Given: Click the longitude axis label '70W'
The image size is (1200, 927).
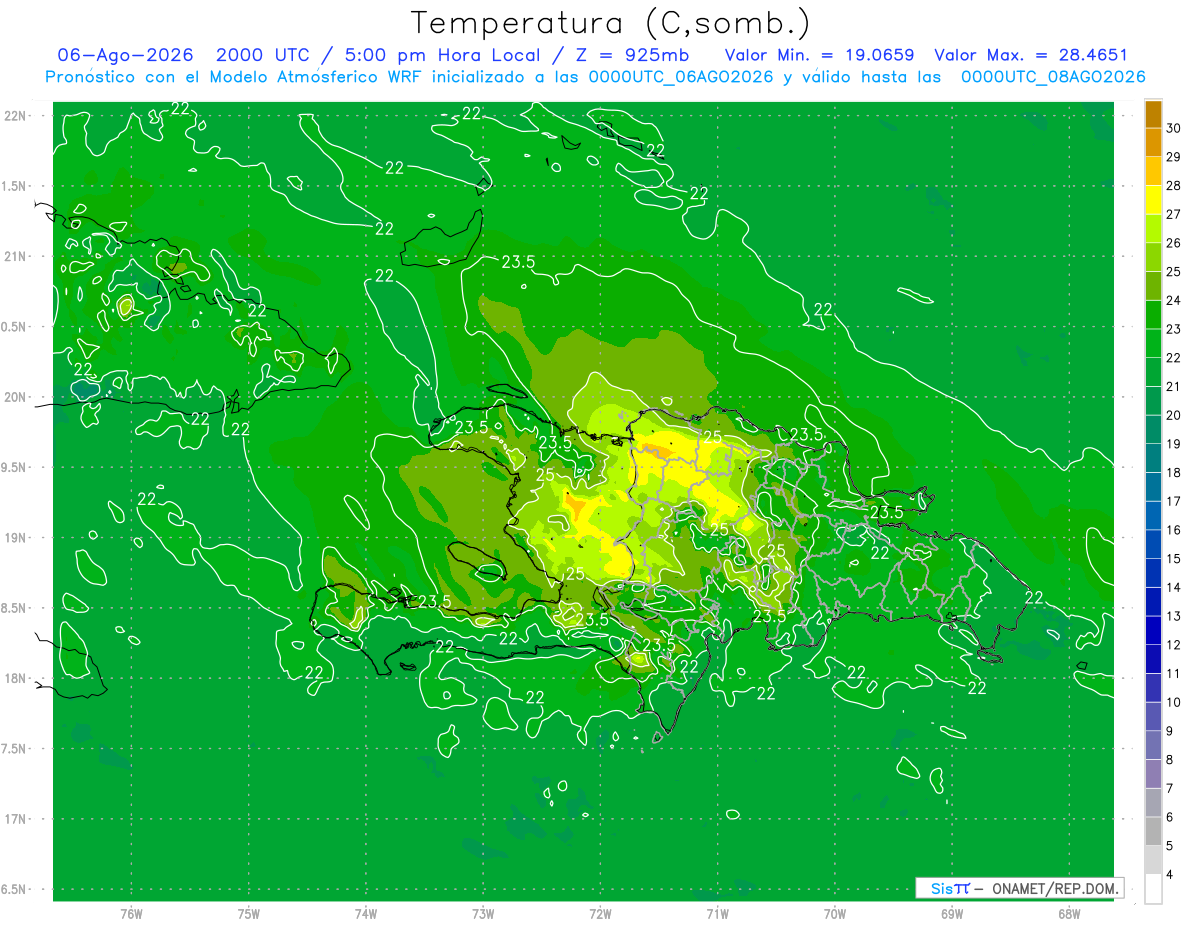Looking at the screenshot, I should 834,914.
